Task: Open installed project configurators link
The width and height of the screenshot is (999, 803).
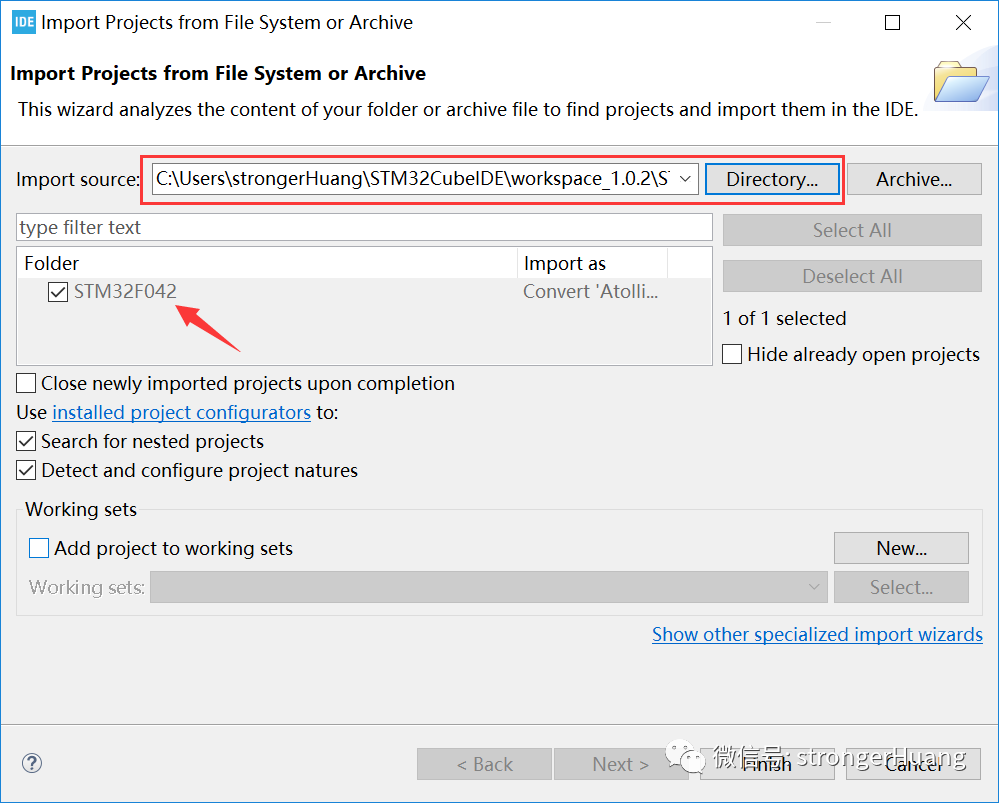Action: 182,412
